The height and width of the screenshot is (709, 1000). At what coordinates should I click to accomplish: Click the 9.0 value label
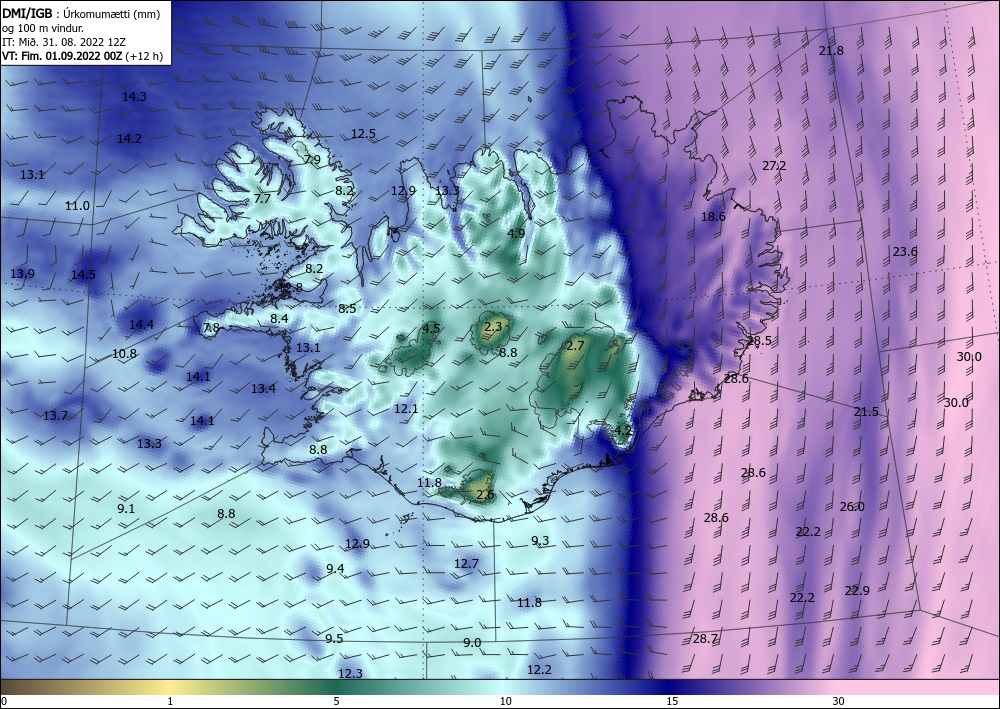coord(472,643)
